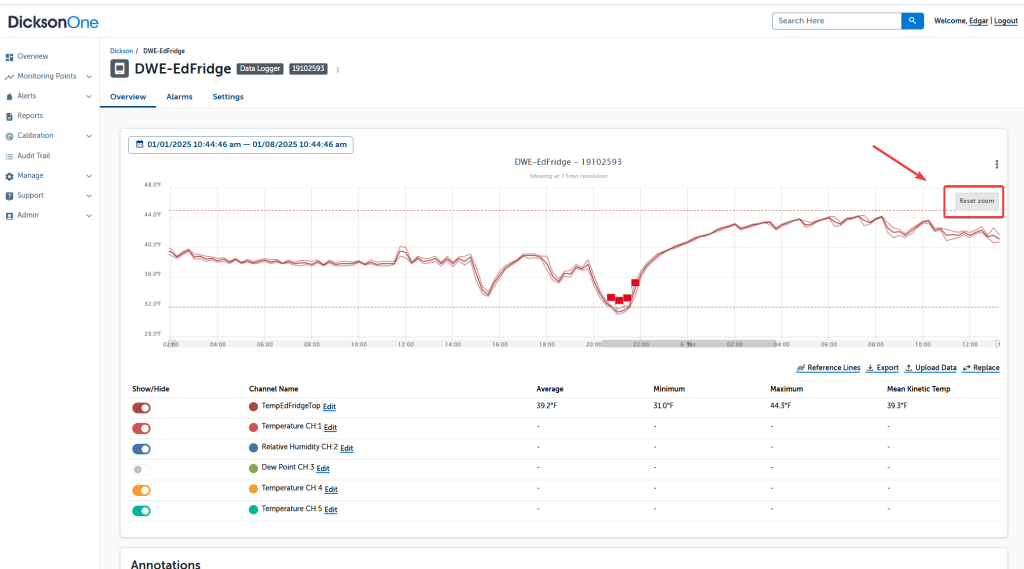Expand the Calibration sidebar section
Screen dimensions: 1024x569
pyautogui.click(x=89, y=136)
